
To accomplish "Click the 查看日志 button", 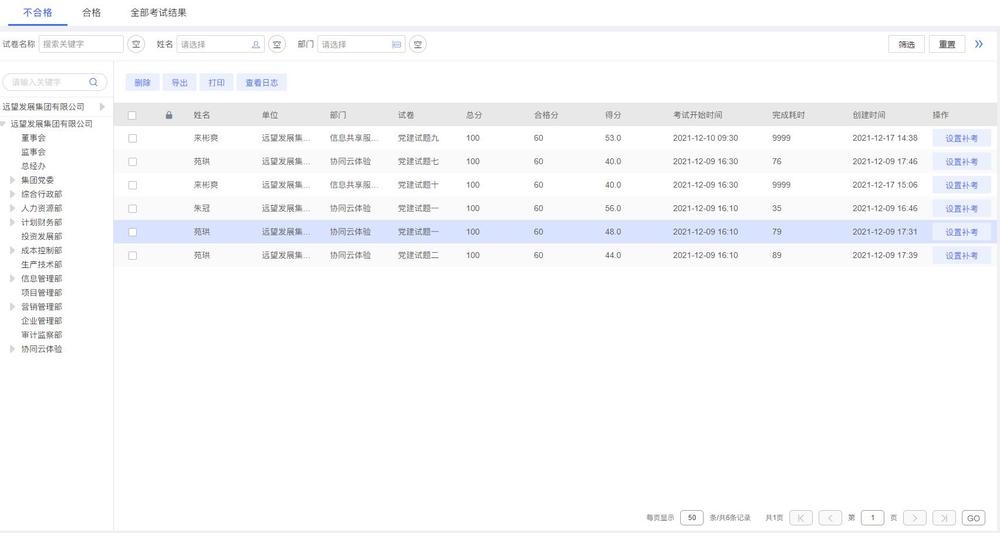I will [x=261, y=83].
